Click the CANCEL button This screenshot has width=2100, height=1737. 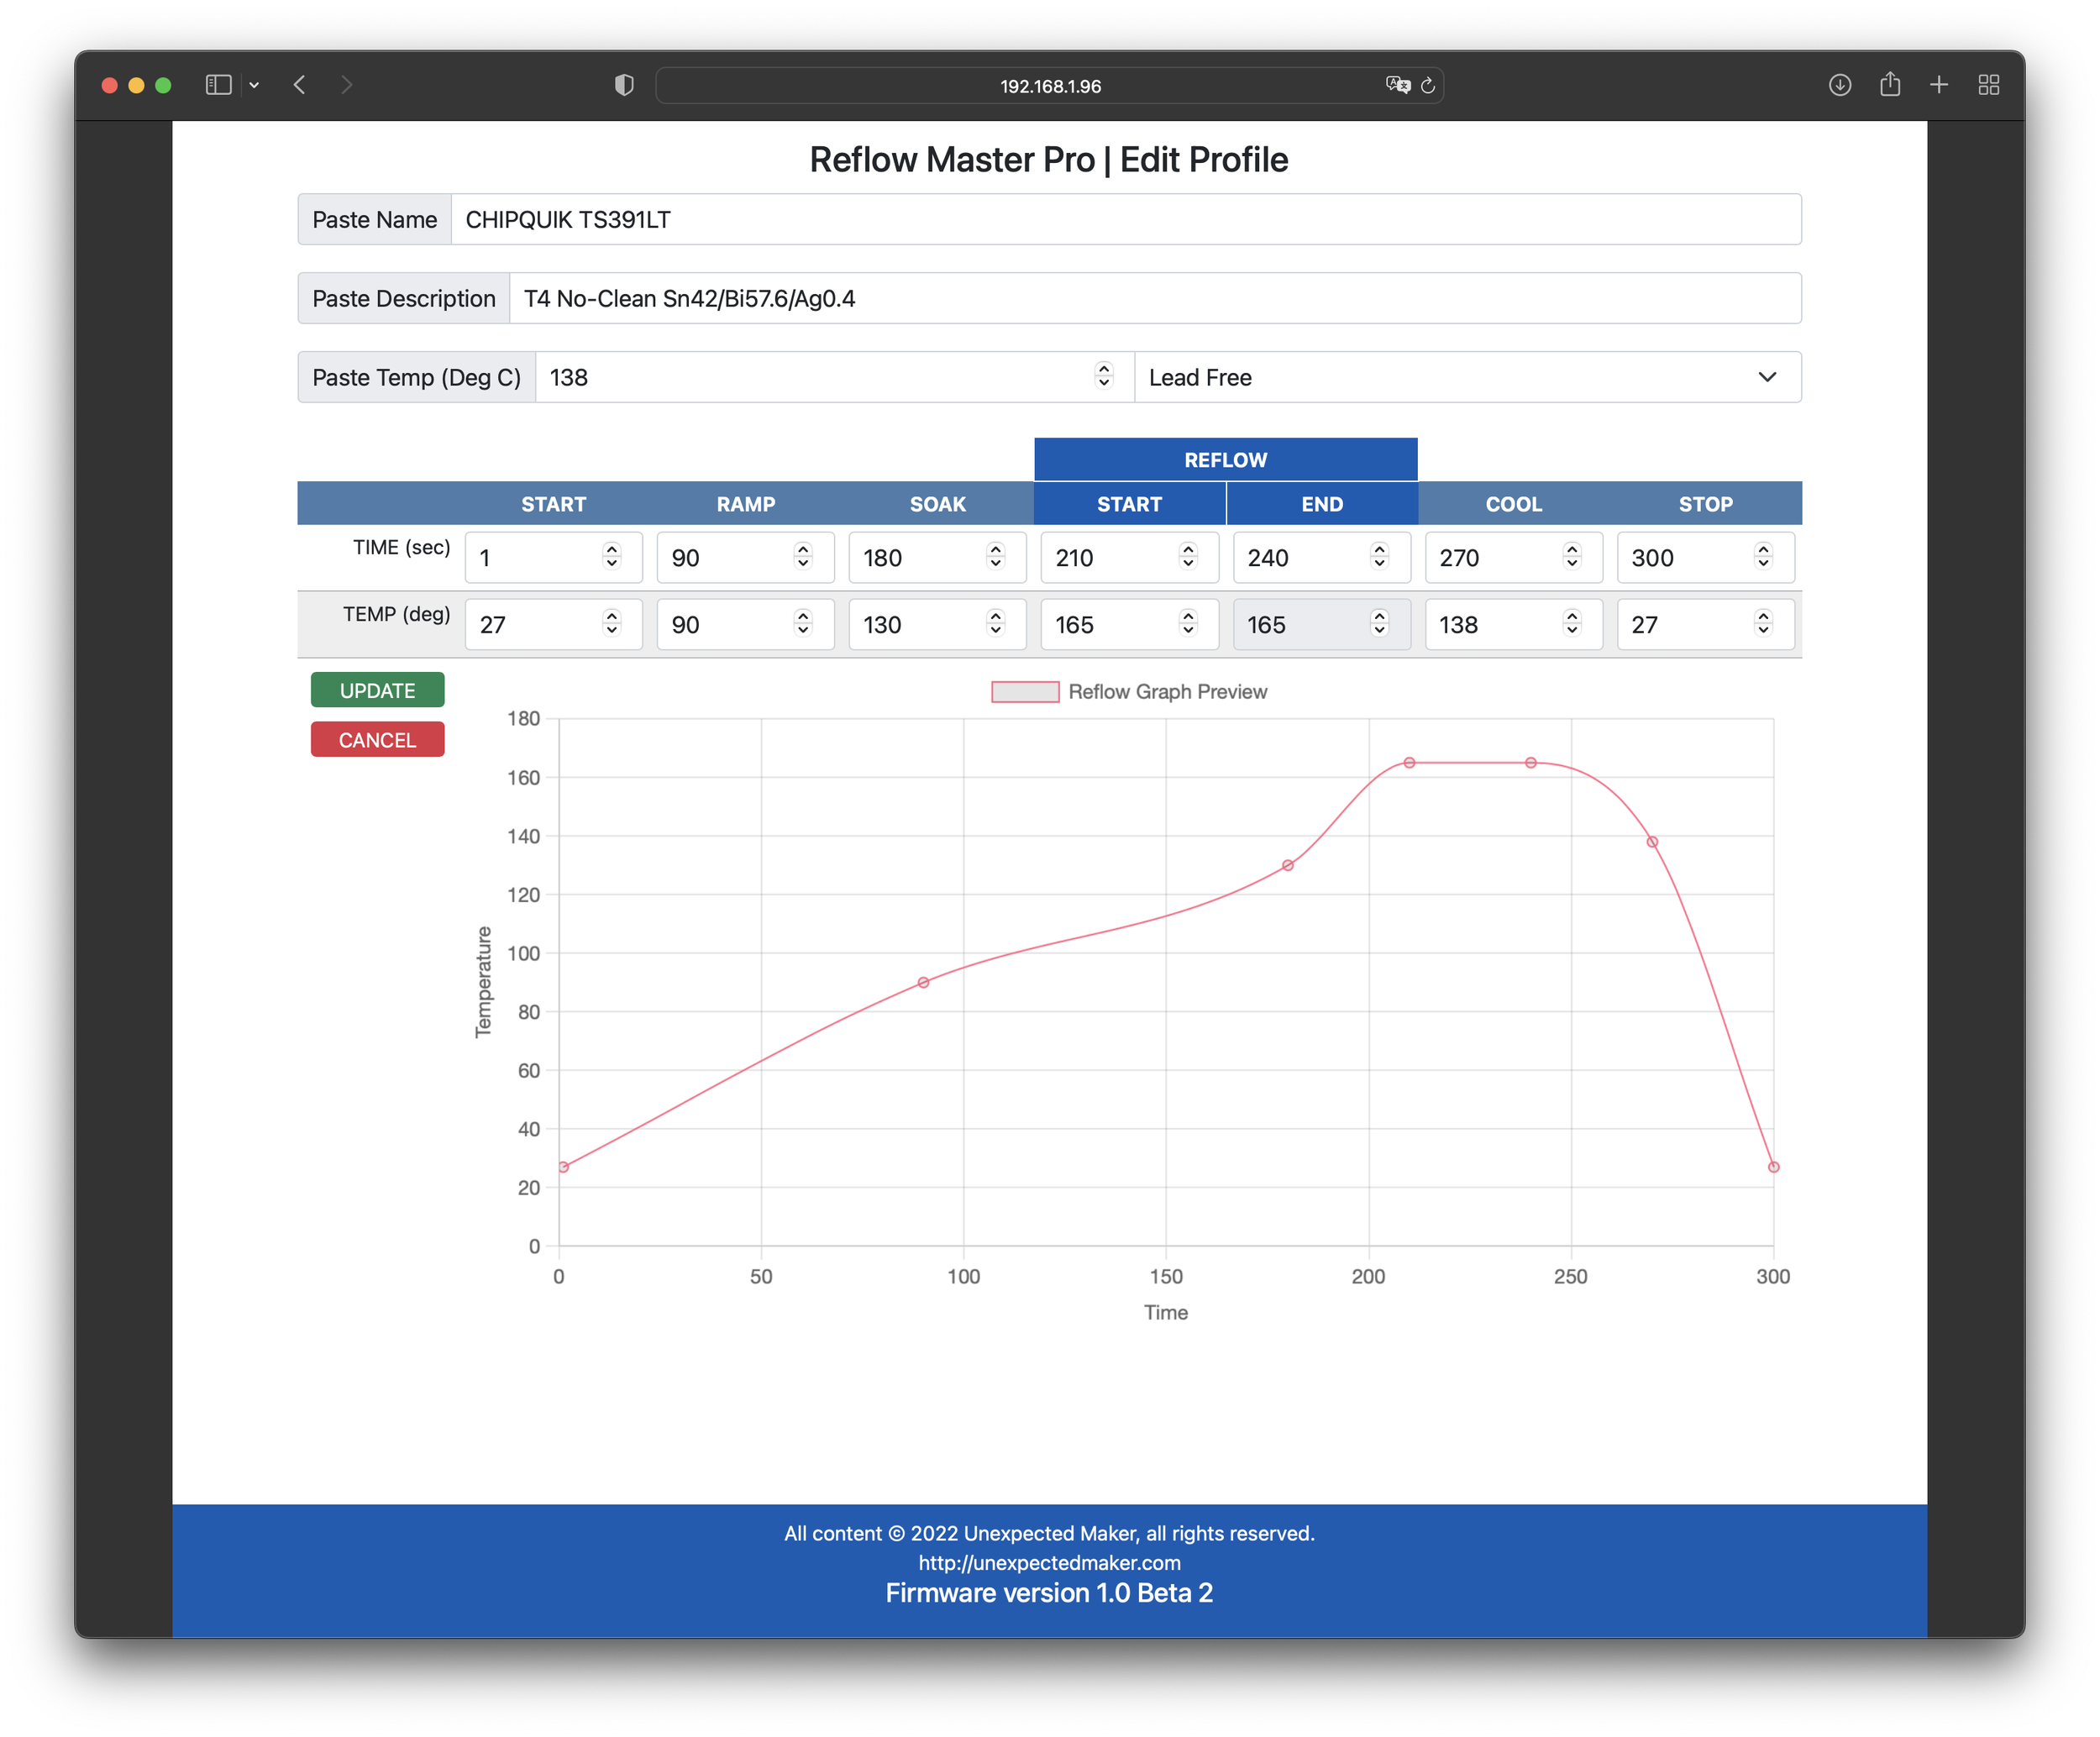[377, 739]
